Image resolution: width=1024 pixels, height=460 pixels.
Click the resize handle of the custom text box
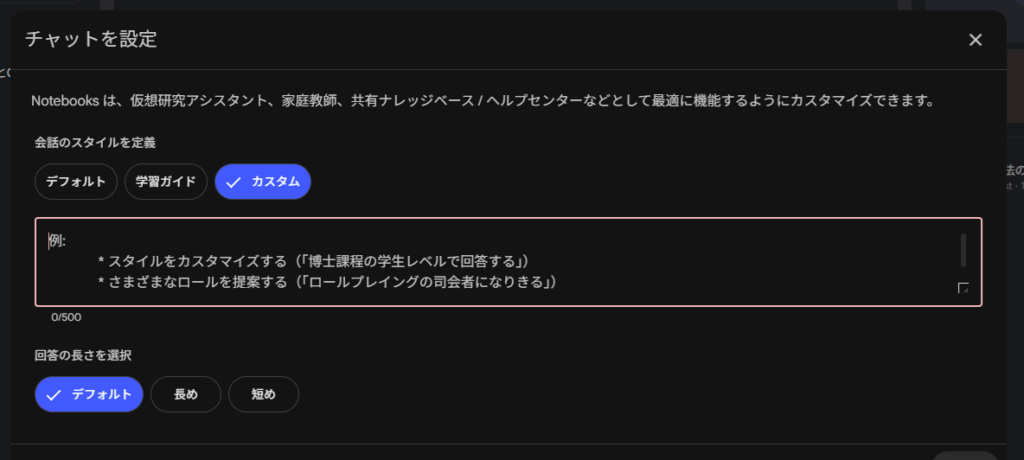click(963, 288)
